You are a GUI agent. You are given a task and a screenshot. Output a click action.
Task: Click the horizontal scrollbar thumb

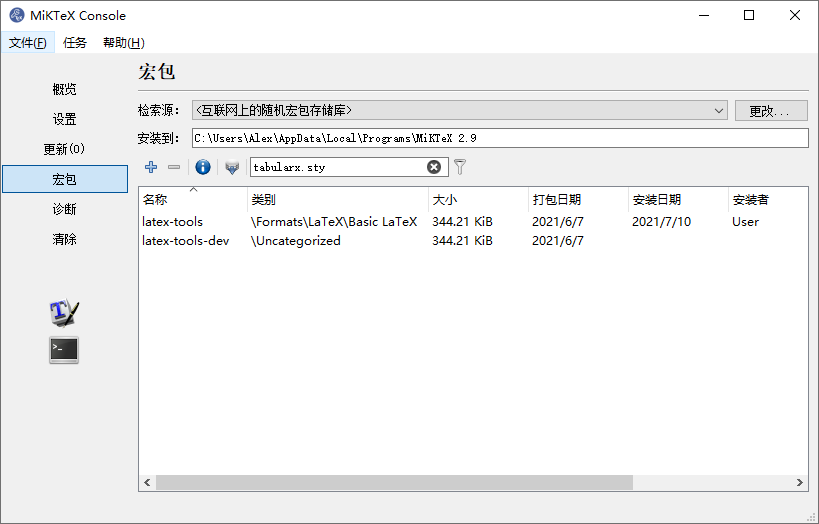[394, 482]
